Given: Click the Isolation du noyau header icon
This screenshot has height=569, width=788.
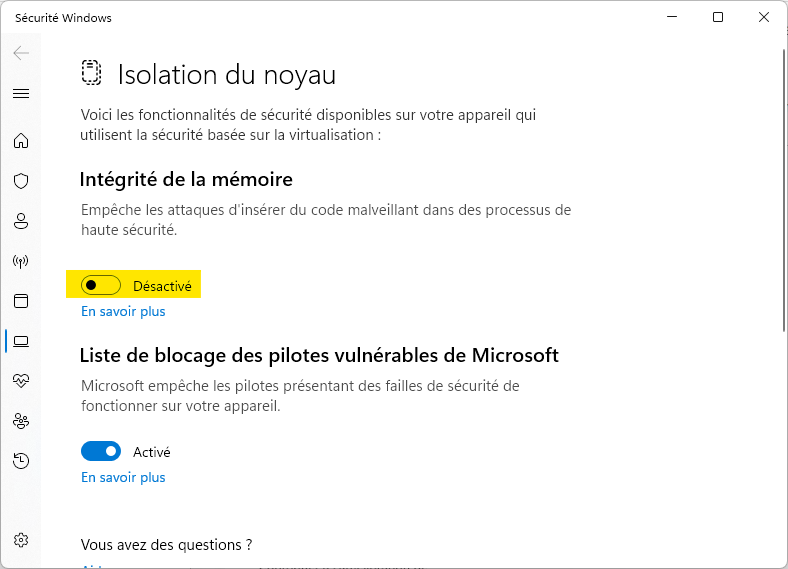Looking at the screenshot, I should (91, 73).
